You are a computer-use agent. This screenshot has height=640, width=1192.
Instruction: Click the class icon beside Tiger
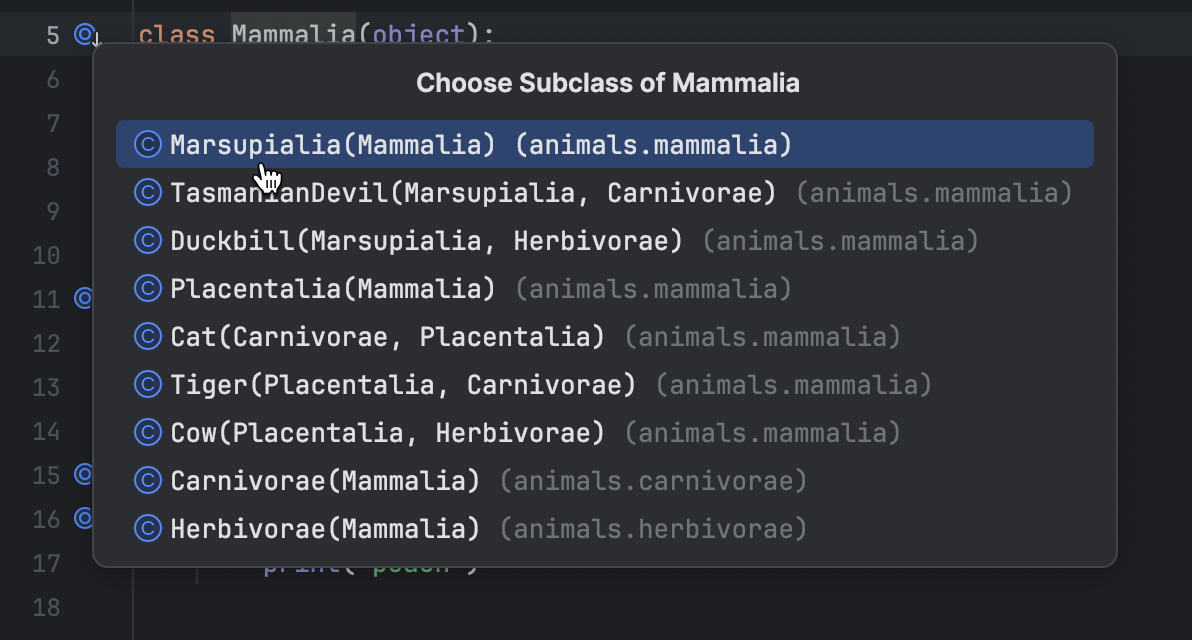[147, 384]
